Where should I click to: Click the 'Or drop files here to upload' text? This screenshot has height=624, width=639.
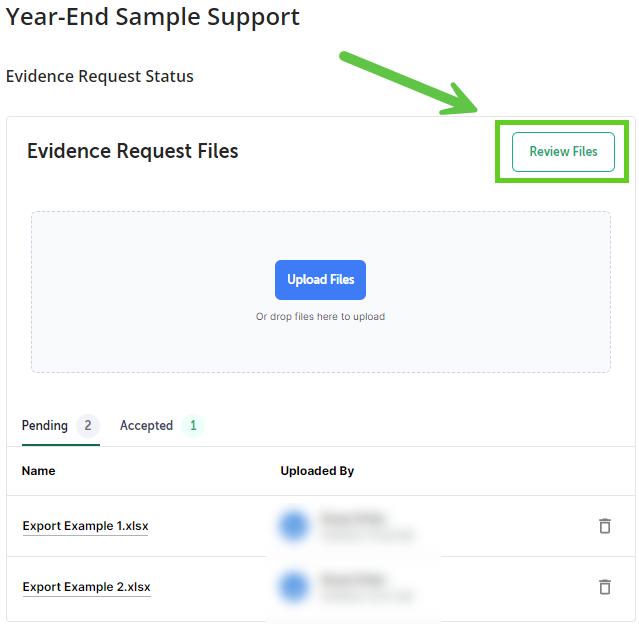coord(320,317)
